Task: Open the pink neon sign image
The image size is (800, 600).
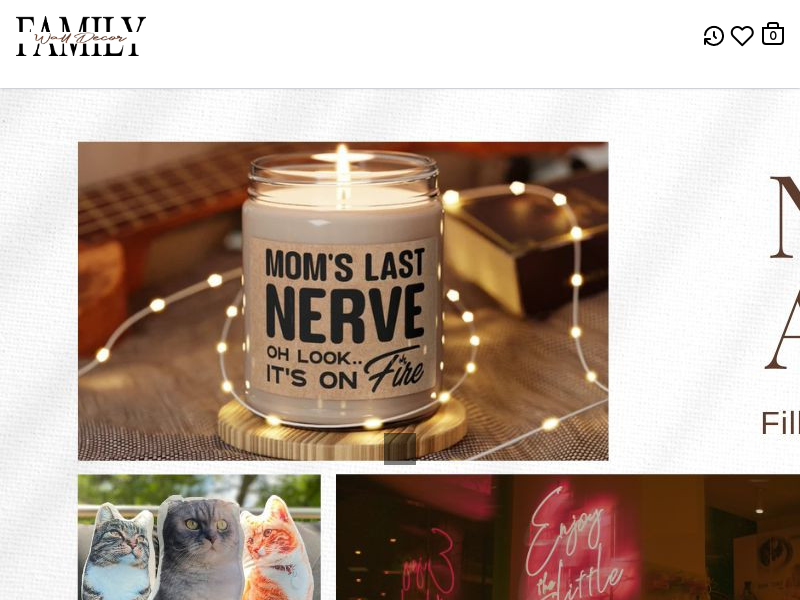Action: 568,537
